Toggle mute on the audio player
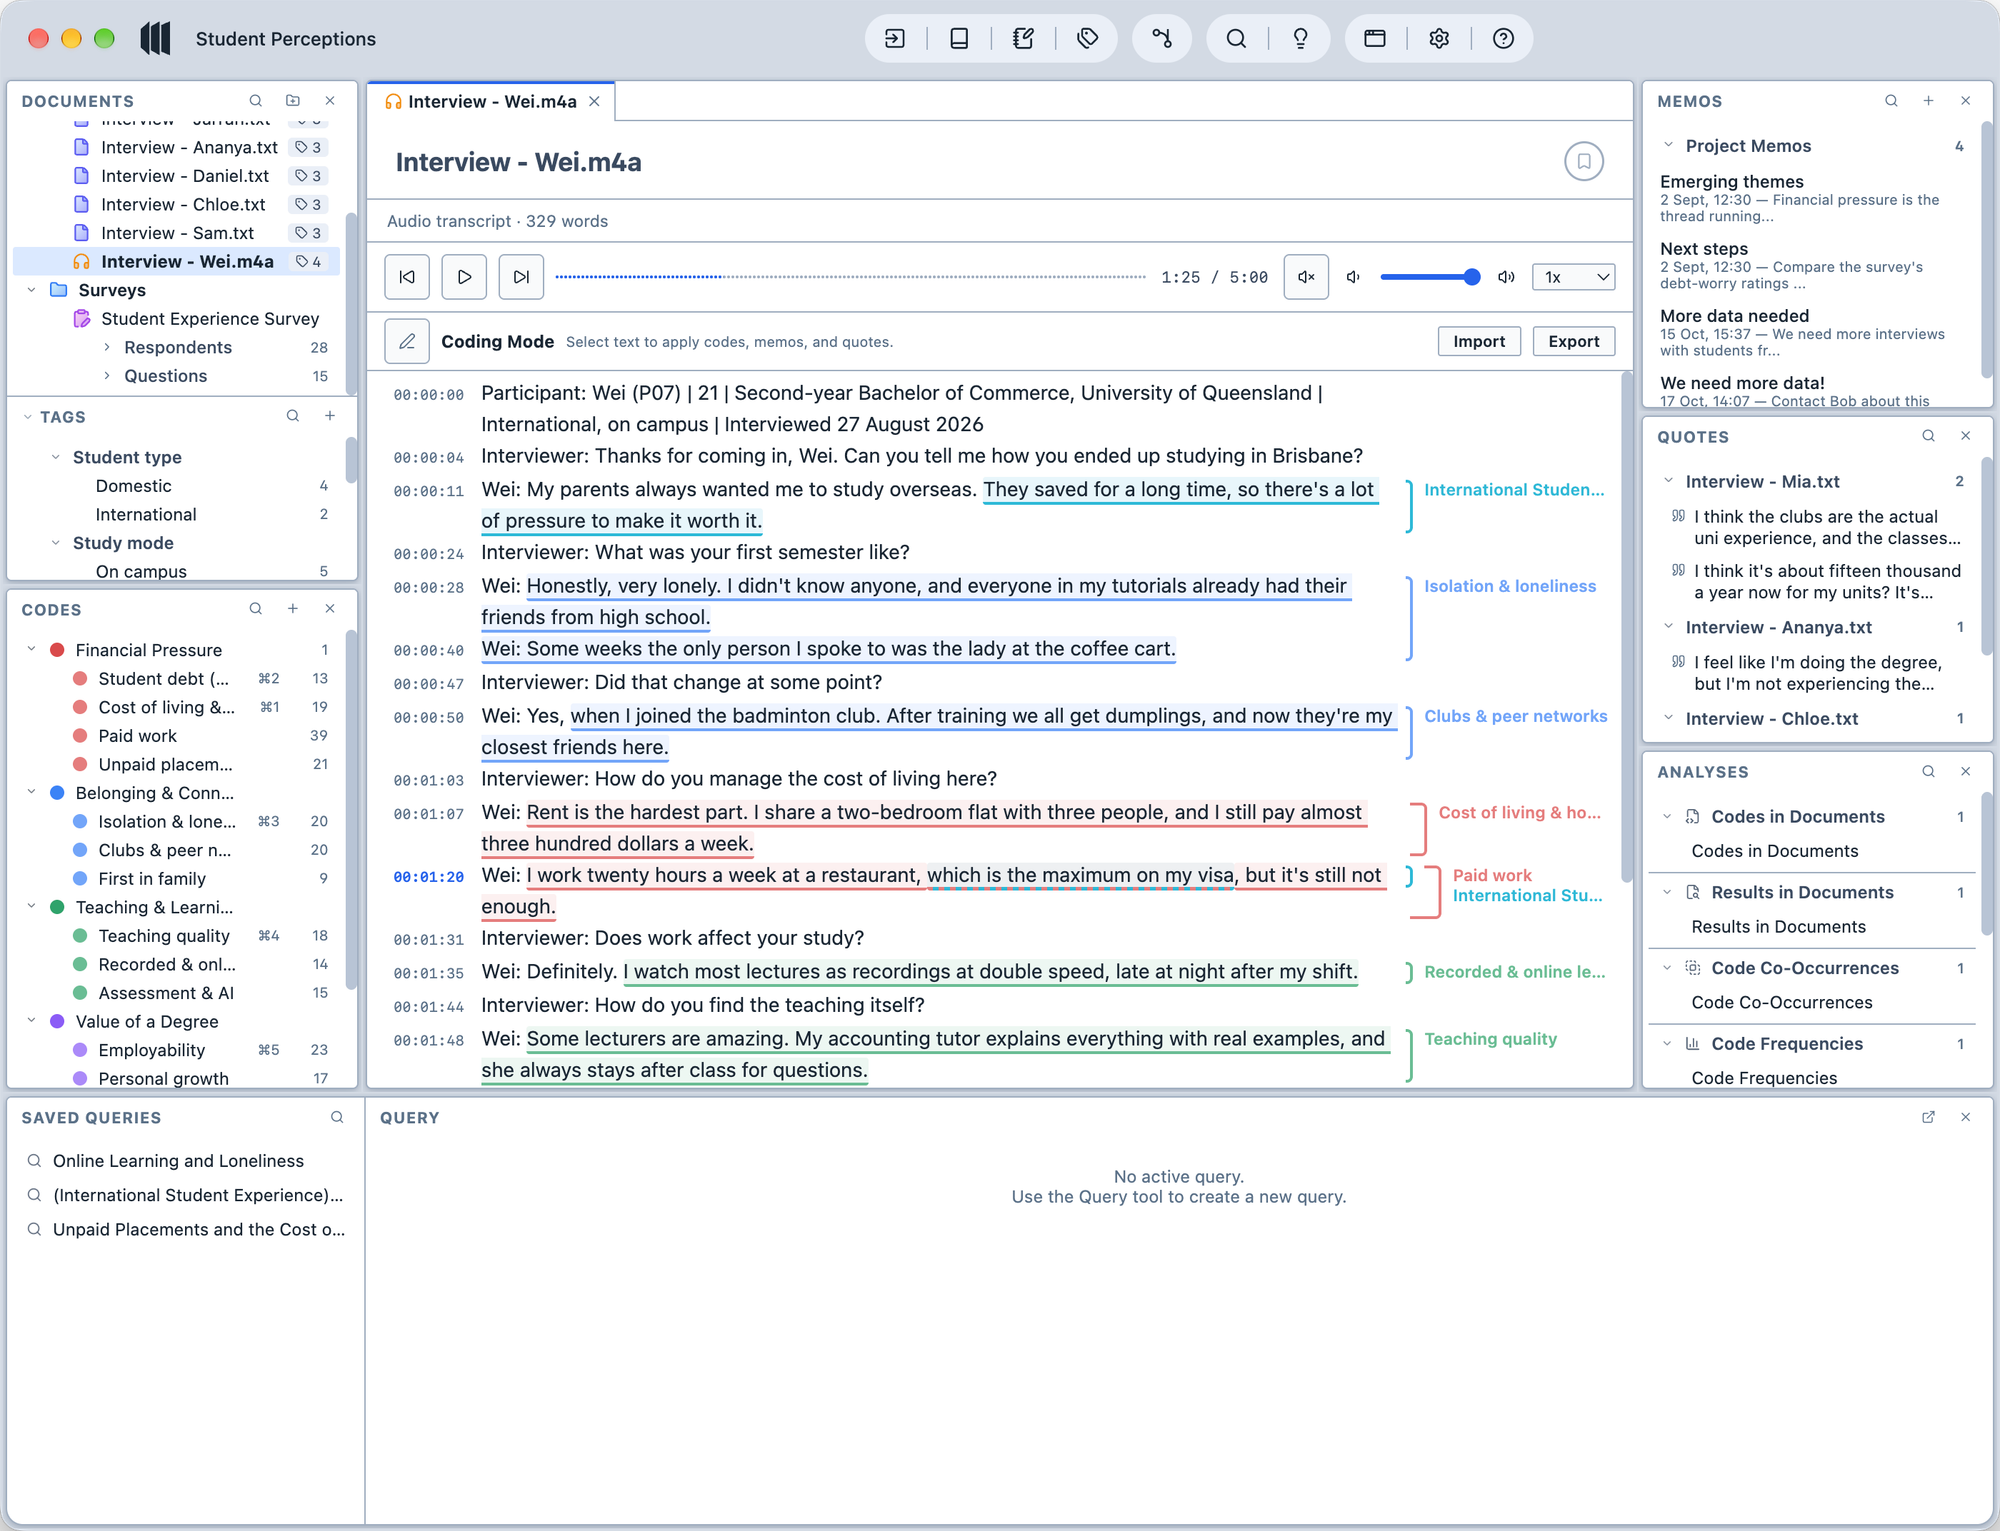The image size is (2000, 1531). 1306,277
